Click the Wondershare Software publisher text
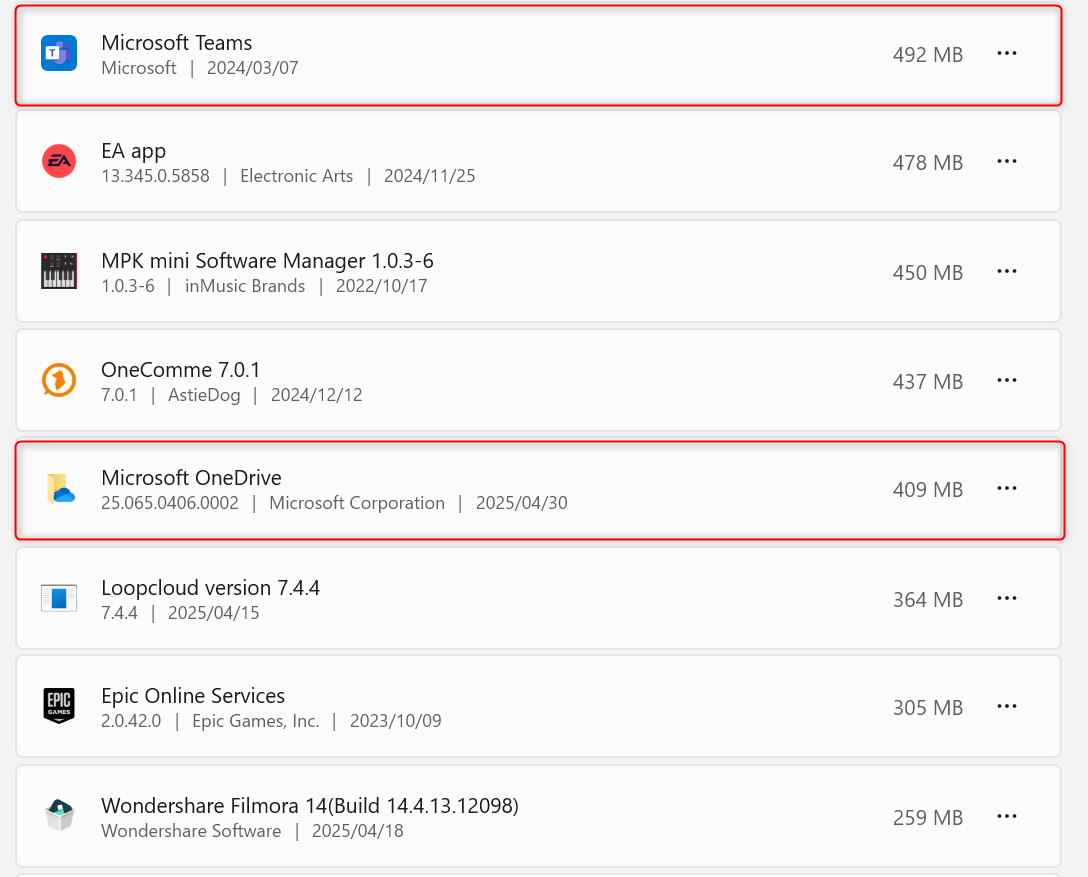The height and width of the screenshot is (877, 1088). click(191, 831)
